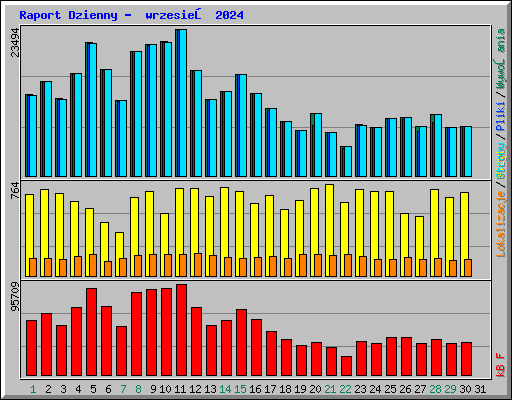Click the 95709 y-axis value
Image resolution: width=512 pixels, height=400 pixels.
tap(15, 297)
